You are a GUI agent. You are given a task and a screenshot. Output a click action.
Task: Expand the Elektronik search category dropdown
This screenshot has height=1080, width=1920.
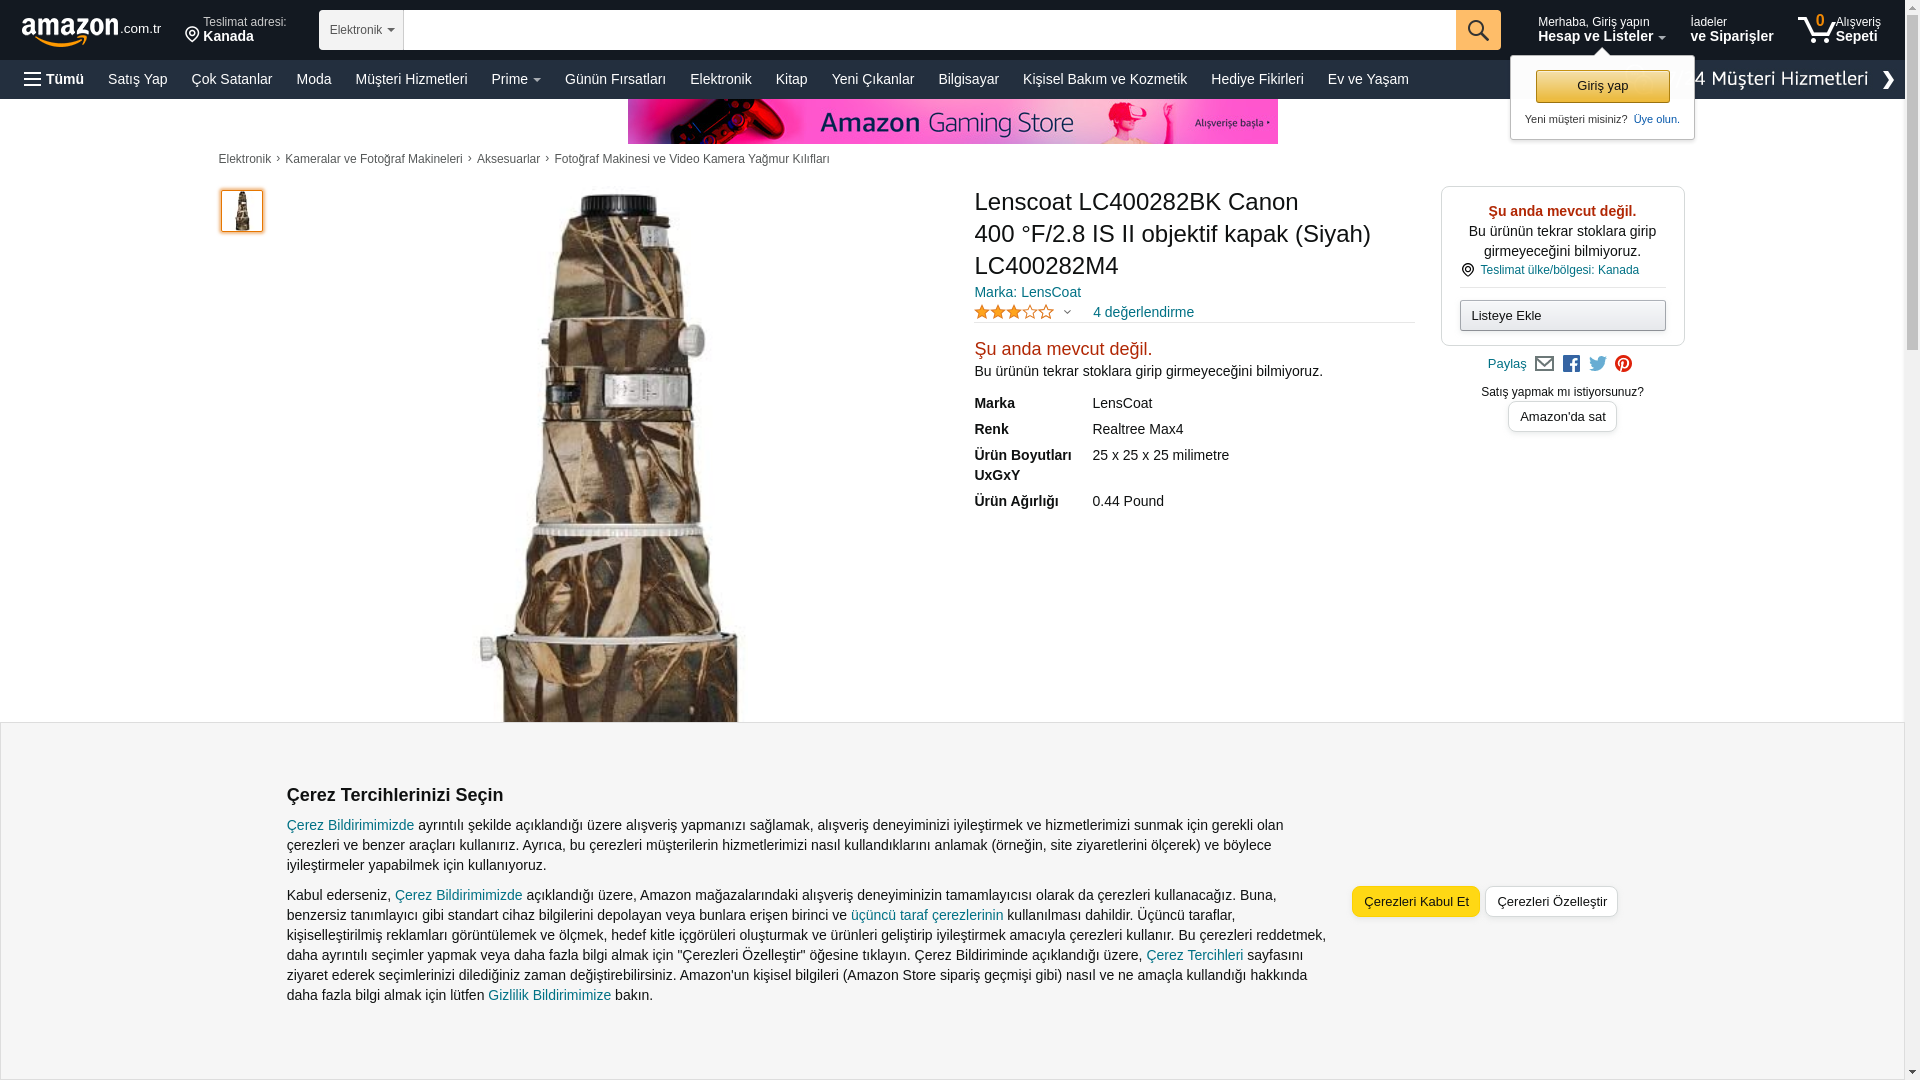pos(361,30)
